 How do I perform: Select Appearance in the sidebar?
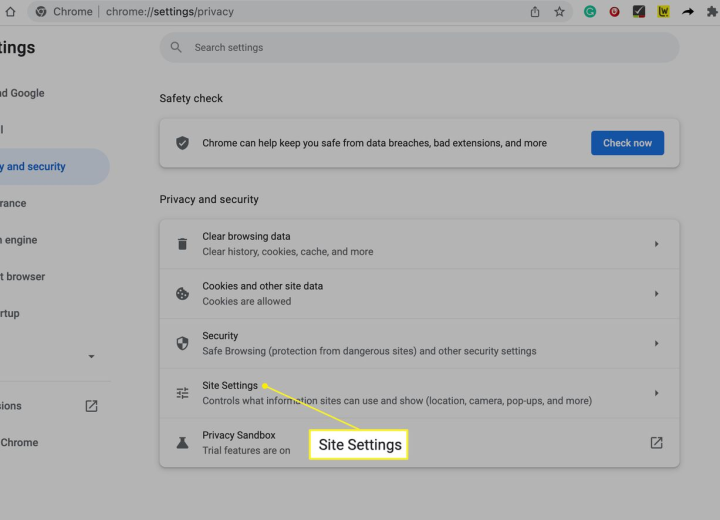coord(13,203)
